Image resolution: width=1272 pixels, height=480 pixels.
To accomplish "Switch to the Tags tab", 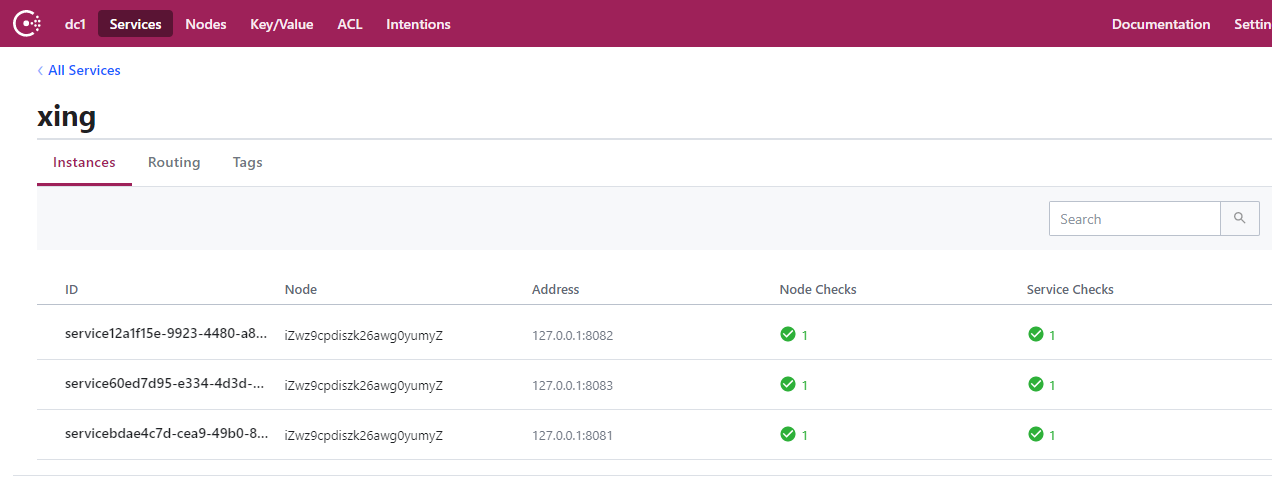I will tap(247, 162).
